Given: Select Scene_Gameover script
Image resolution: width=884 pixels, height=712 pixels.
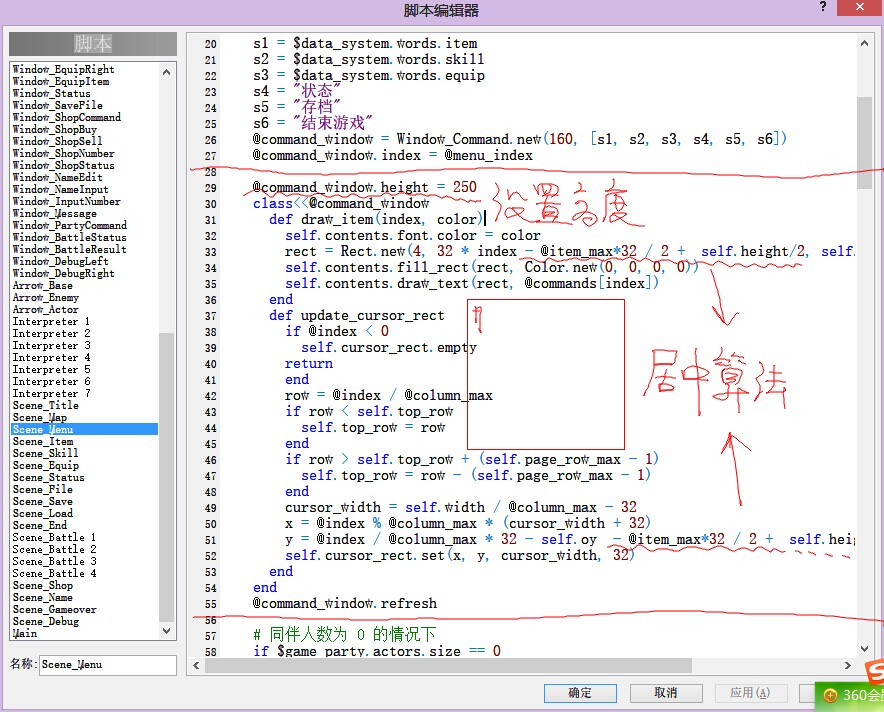Looking at the screenshot, I should coord(55,609).
